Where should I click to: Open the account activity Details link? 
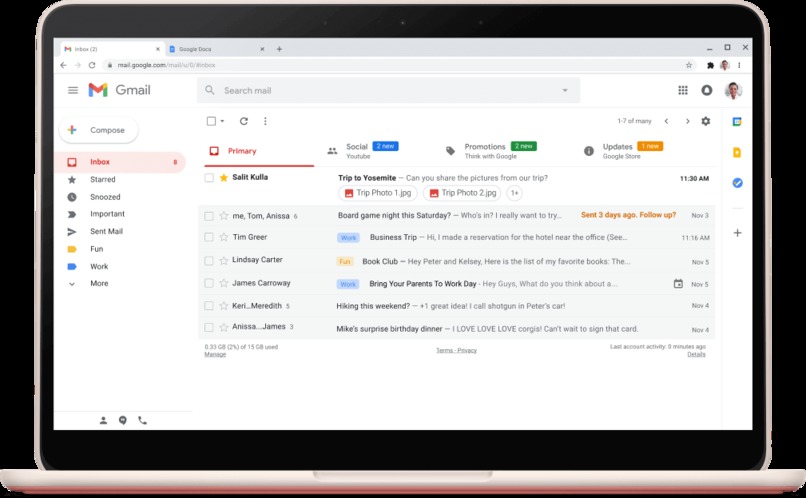696,354
